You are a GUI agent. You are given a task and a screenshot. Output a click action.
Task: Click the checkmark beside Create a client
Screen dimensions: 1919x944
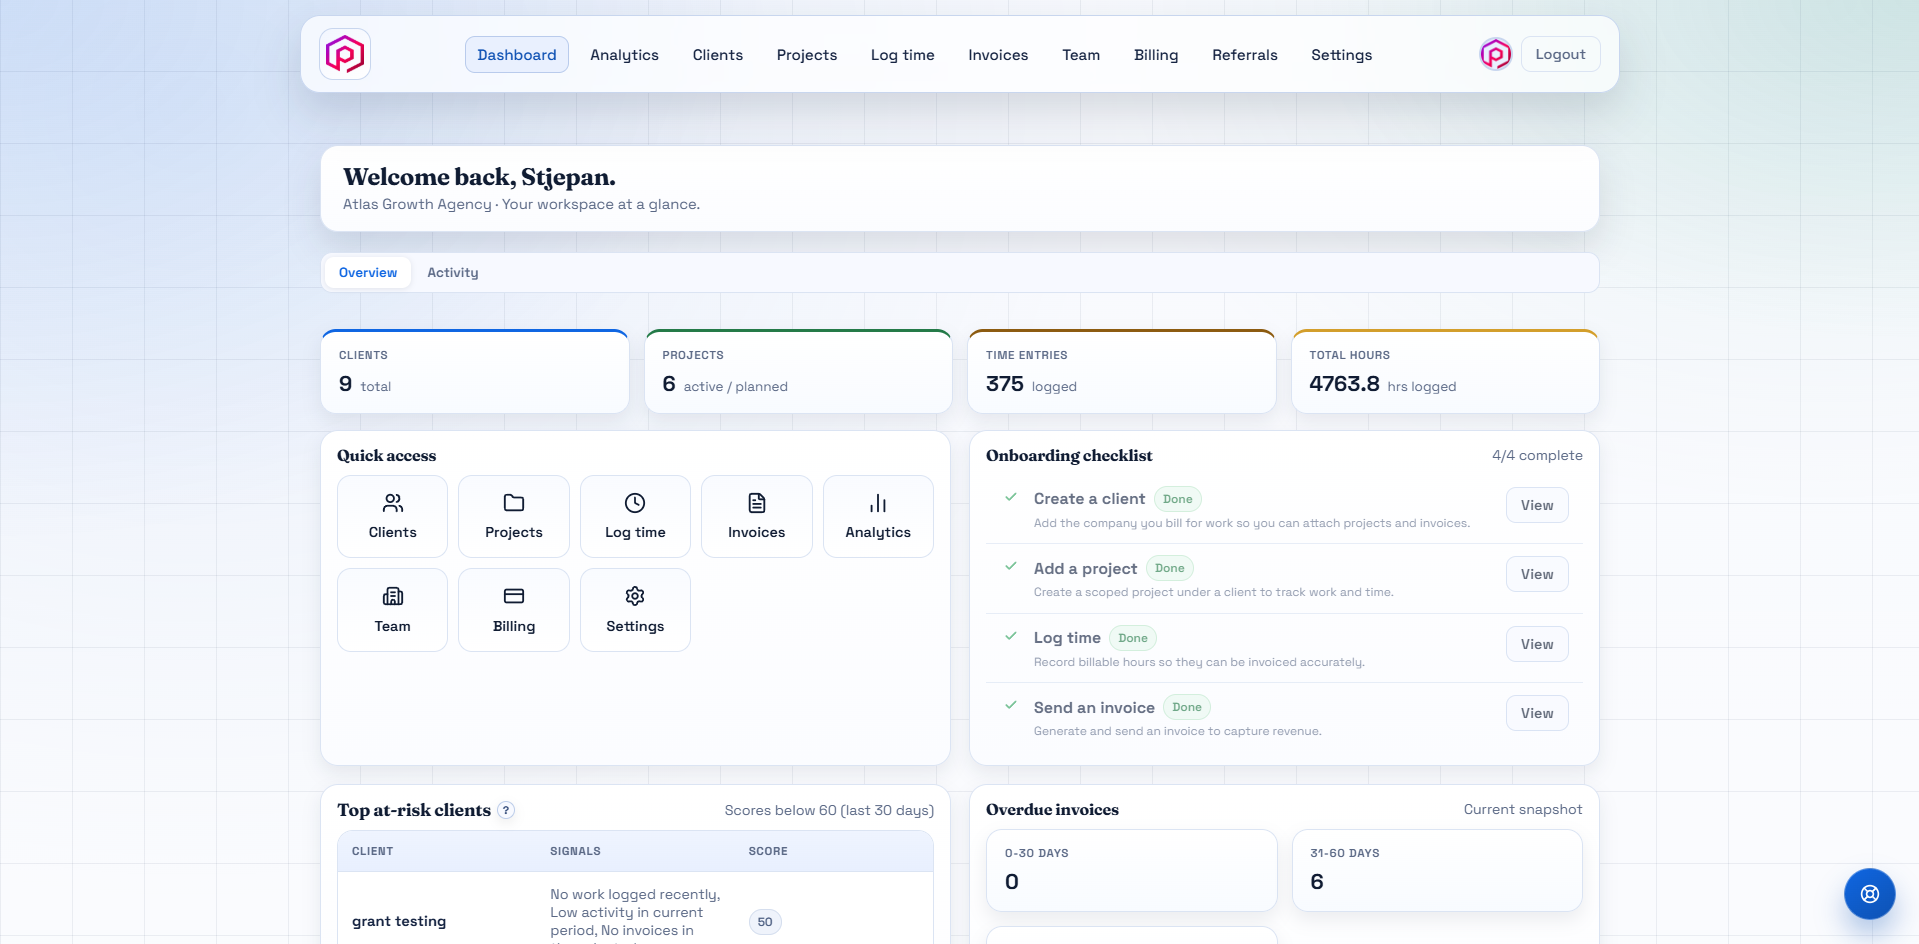1011,498
